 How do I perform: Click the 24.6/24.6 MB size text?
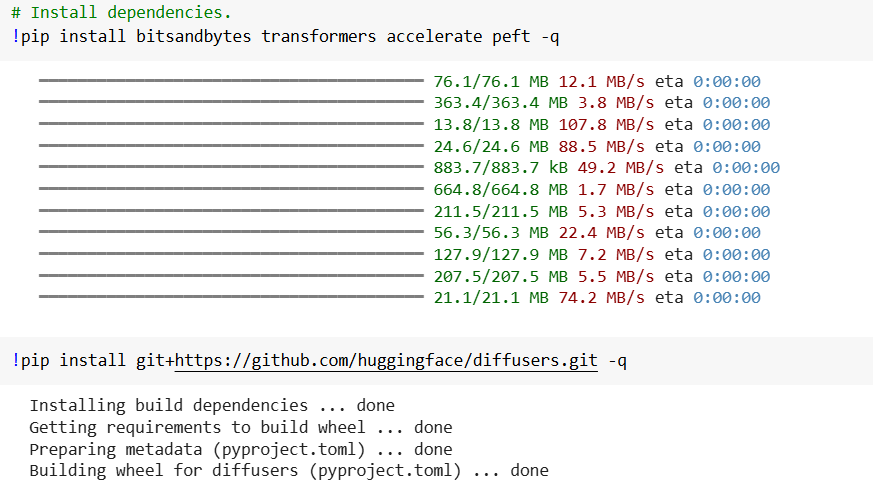coord(491,147)
